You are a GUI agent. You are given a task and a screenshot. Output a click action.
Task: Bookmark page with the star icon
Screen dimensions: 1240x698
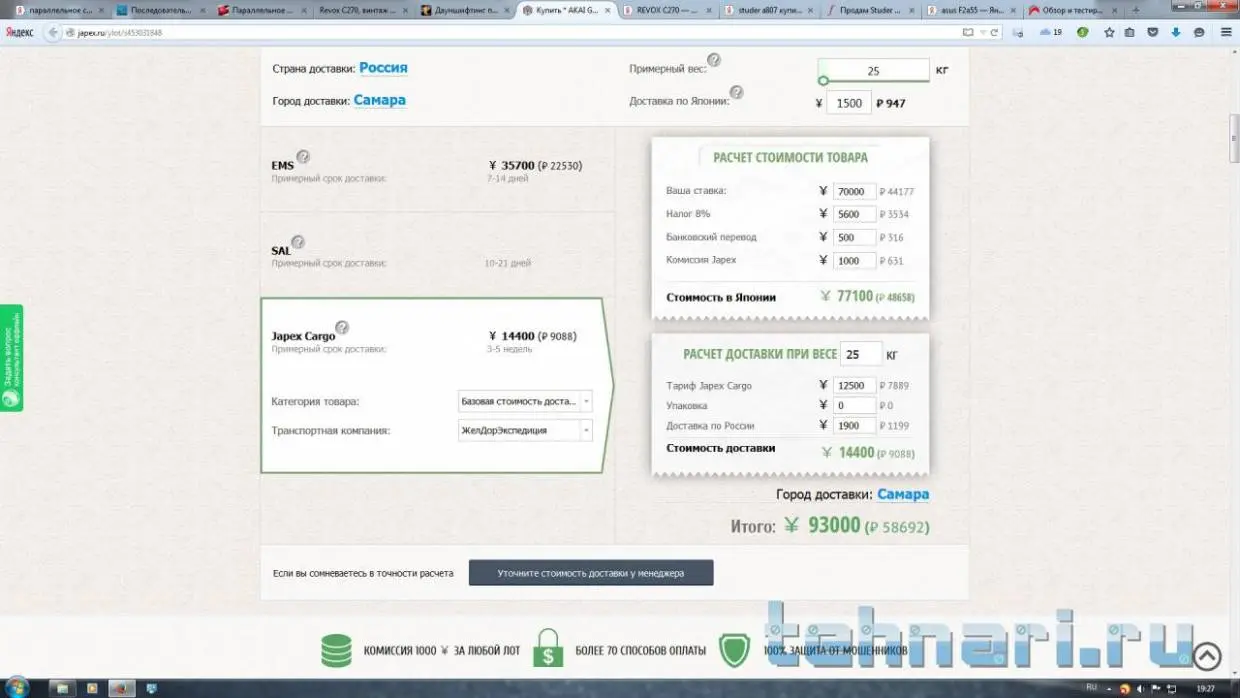pos(1109,32)
